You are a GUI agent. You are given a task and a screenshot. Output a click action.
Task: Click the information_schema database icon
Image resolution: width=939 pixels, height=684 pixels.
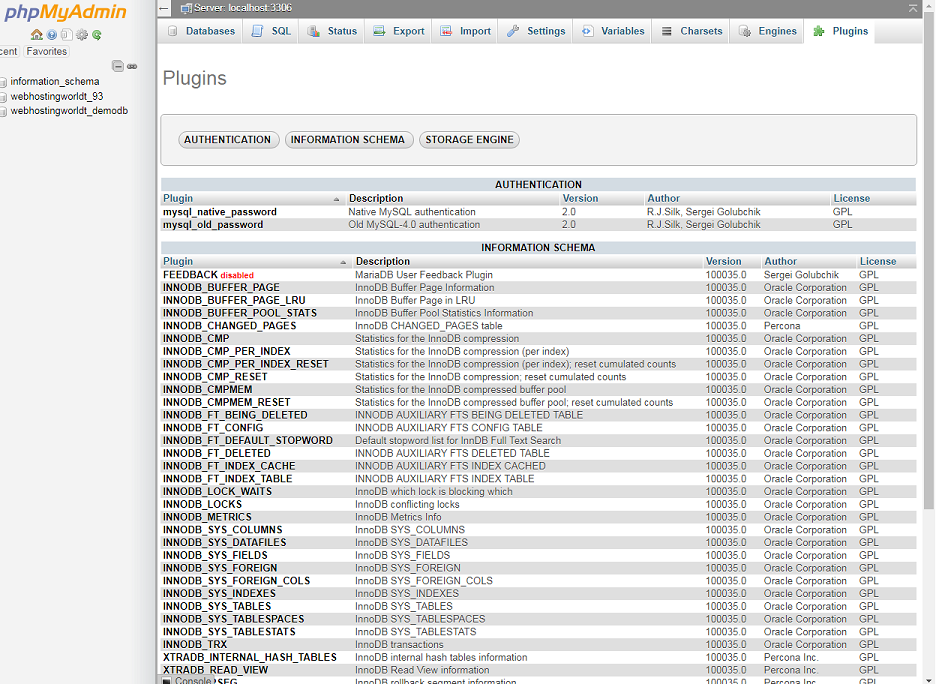(4, 82)
